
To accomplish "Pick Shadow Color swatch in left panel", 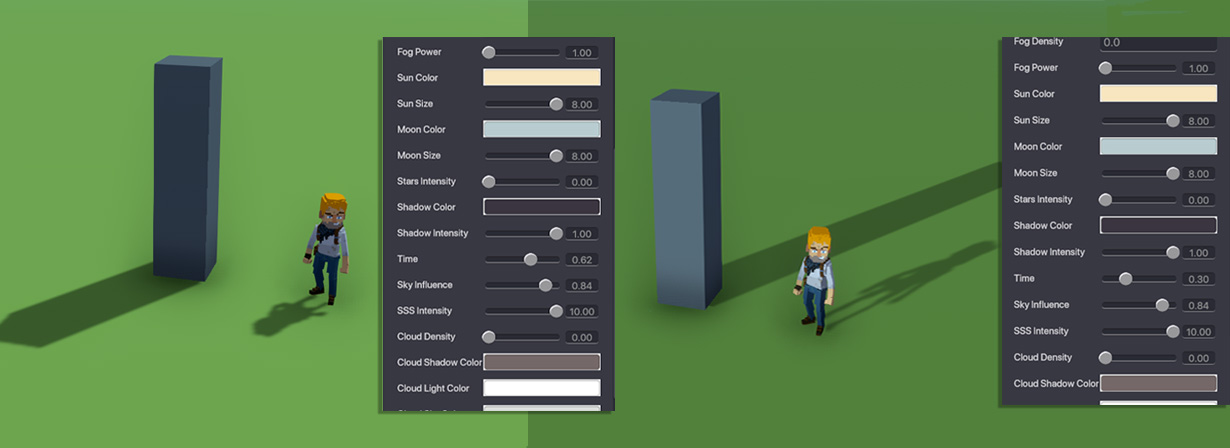I will coord(541,207).
